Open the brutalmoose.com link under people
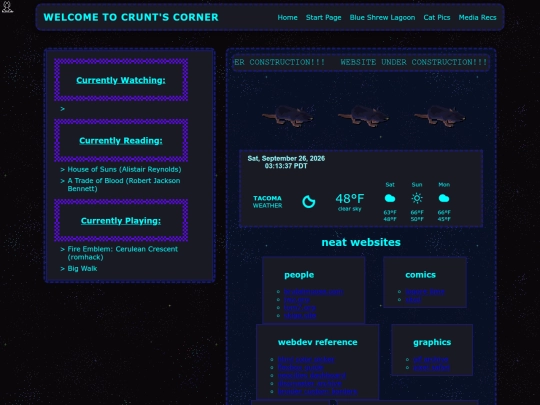540x405 pixels. tap(313, 292)
